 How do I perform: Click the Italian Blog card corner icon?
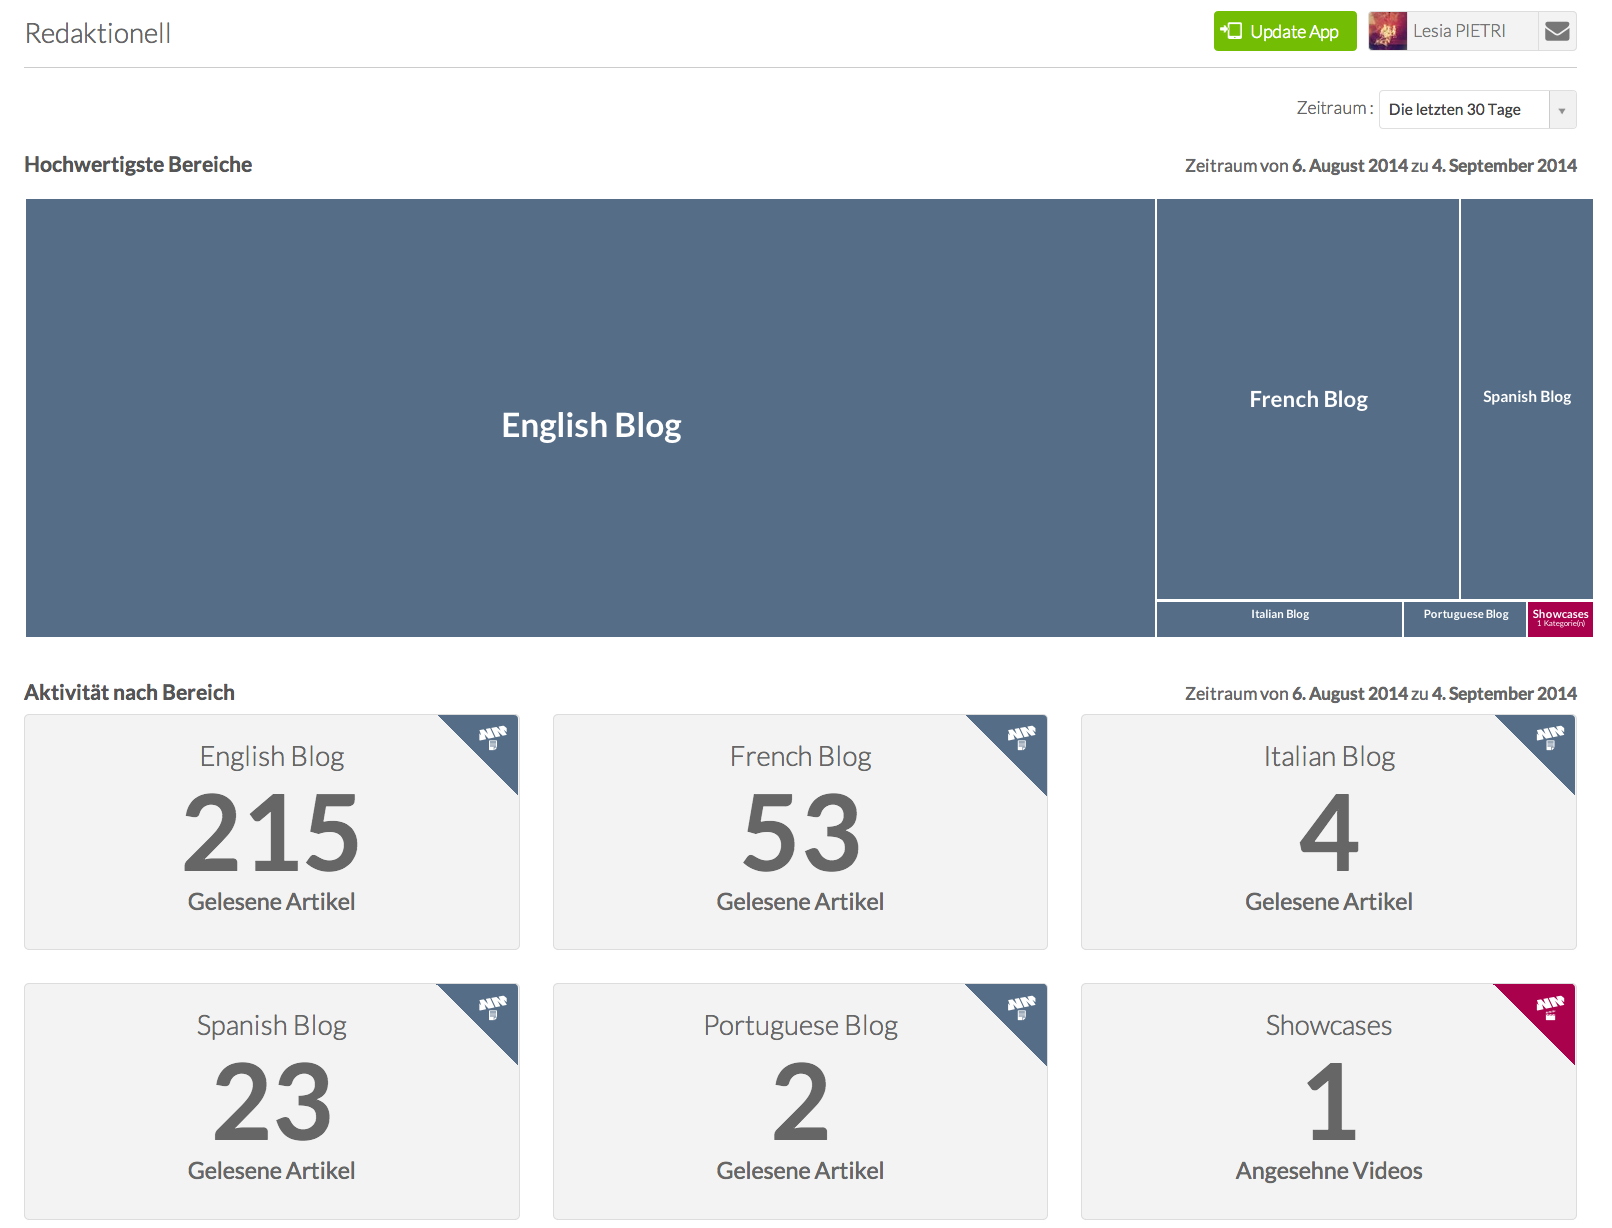pyautogui.click(x=1550, y=738)
